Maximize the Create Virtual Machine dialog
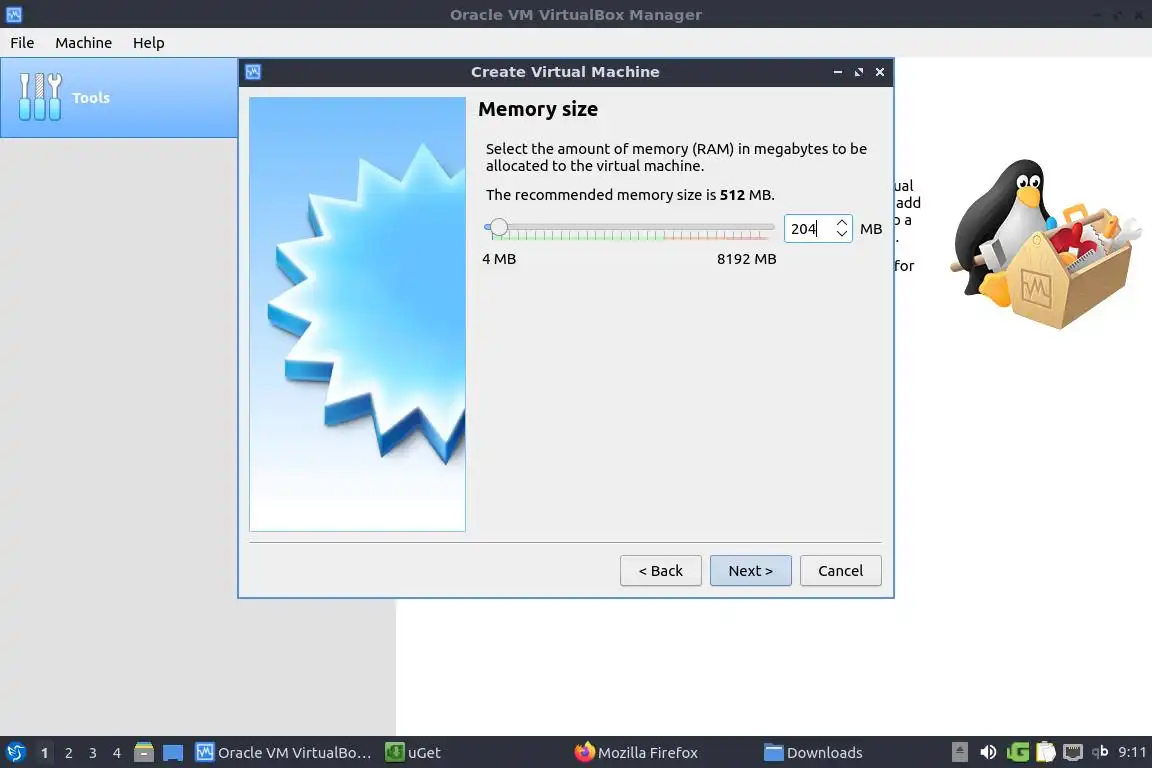 tap(859, 72)
